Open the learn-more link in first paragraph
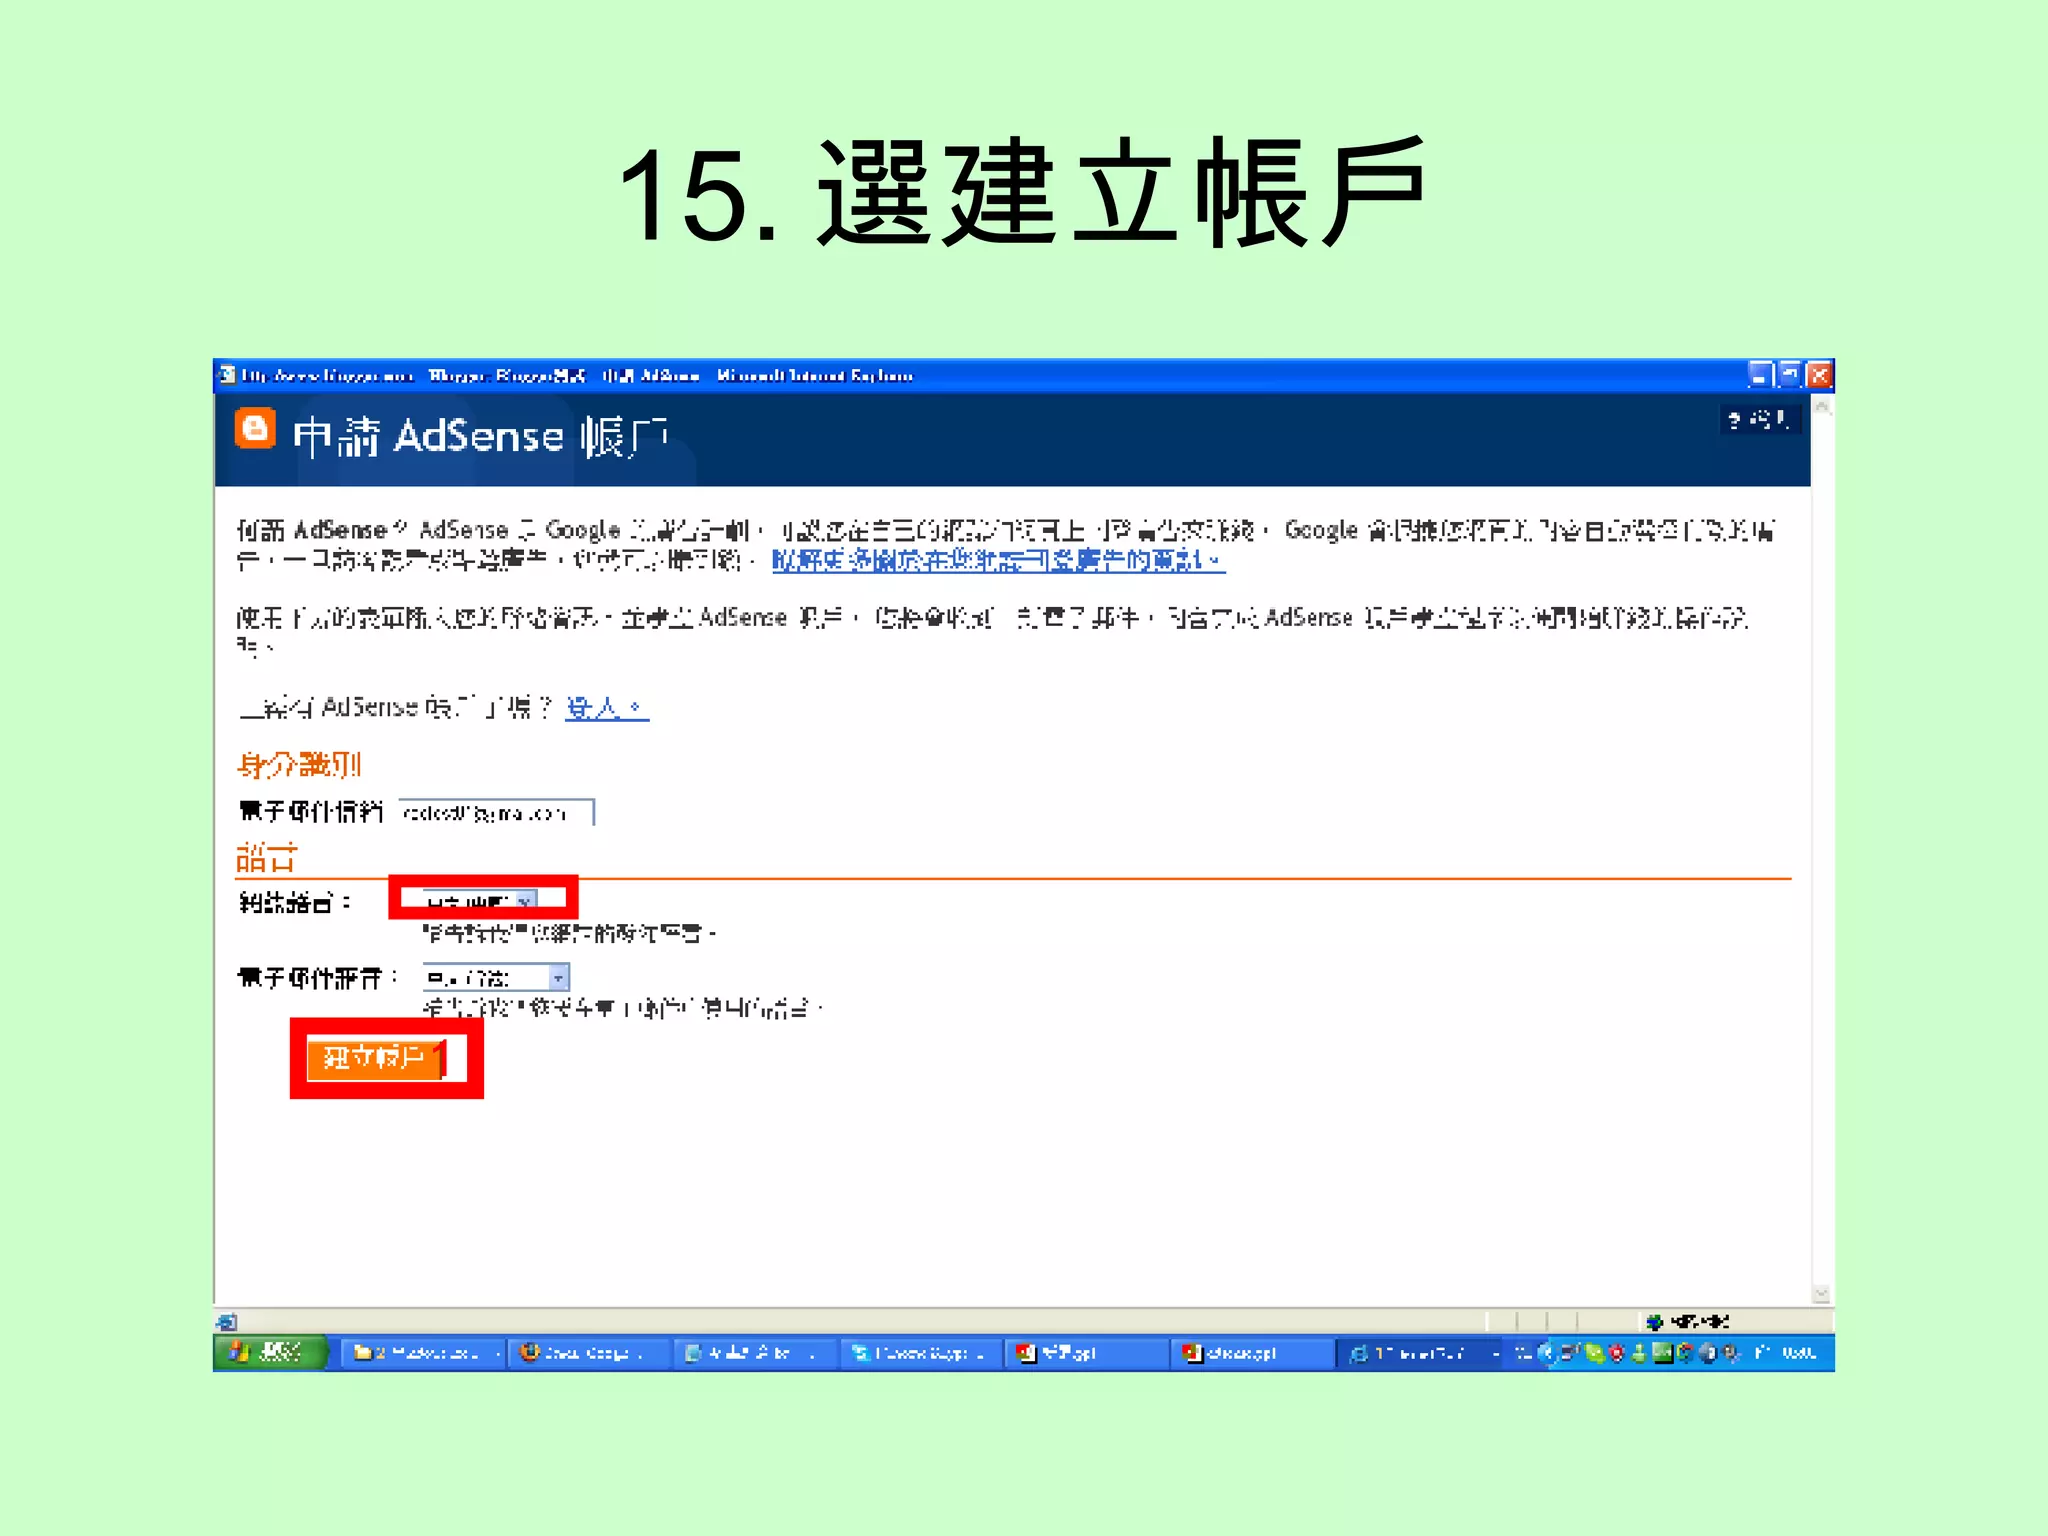 [998, 561]
